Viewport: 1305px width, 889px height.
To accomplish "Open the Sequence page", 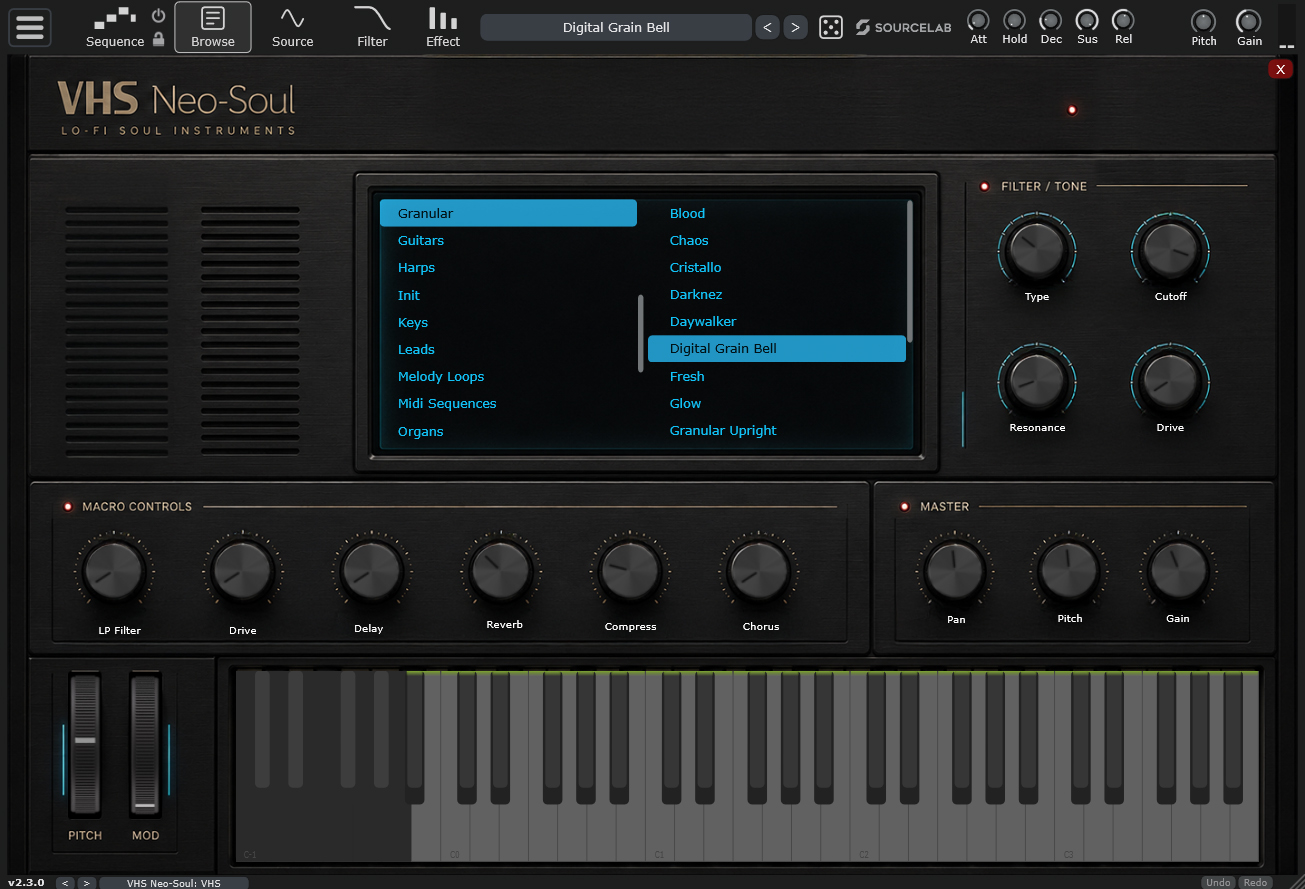I will 115,28.
